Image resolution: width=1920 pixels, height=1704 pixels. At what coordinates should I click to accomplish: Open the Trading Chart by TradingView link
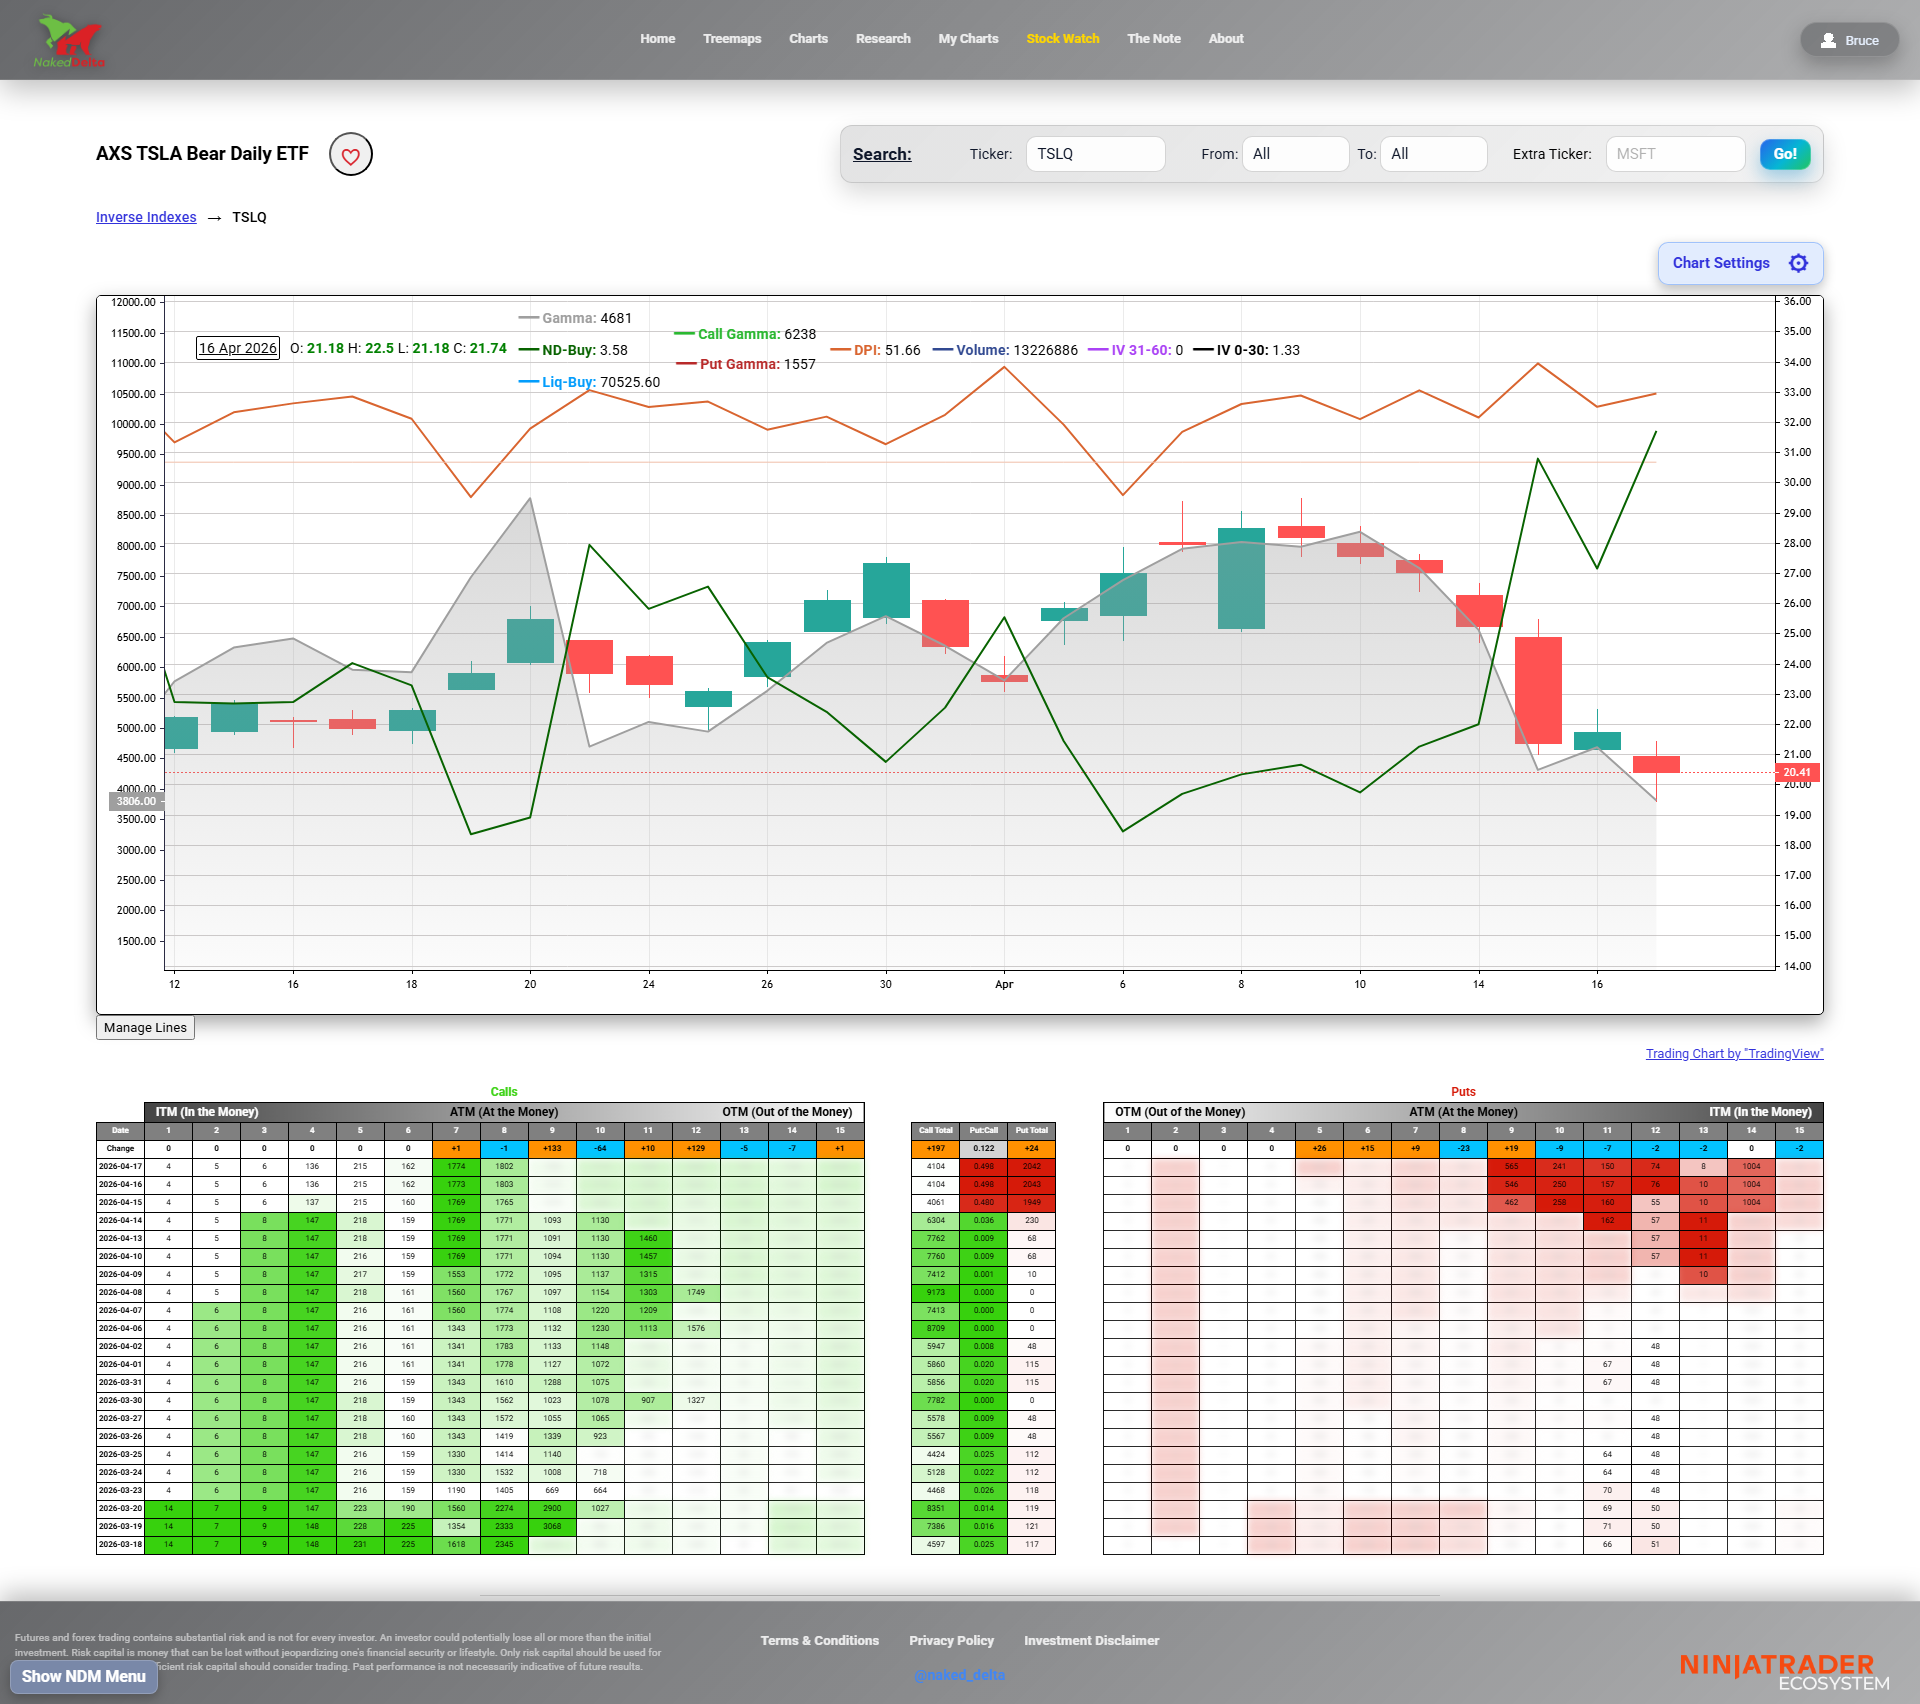(1734, 1054)
